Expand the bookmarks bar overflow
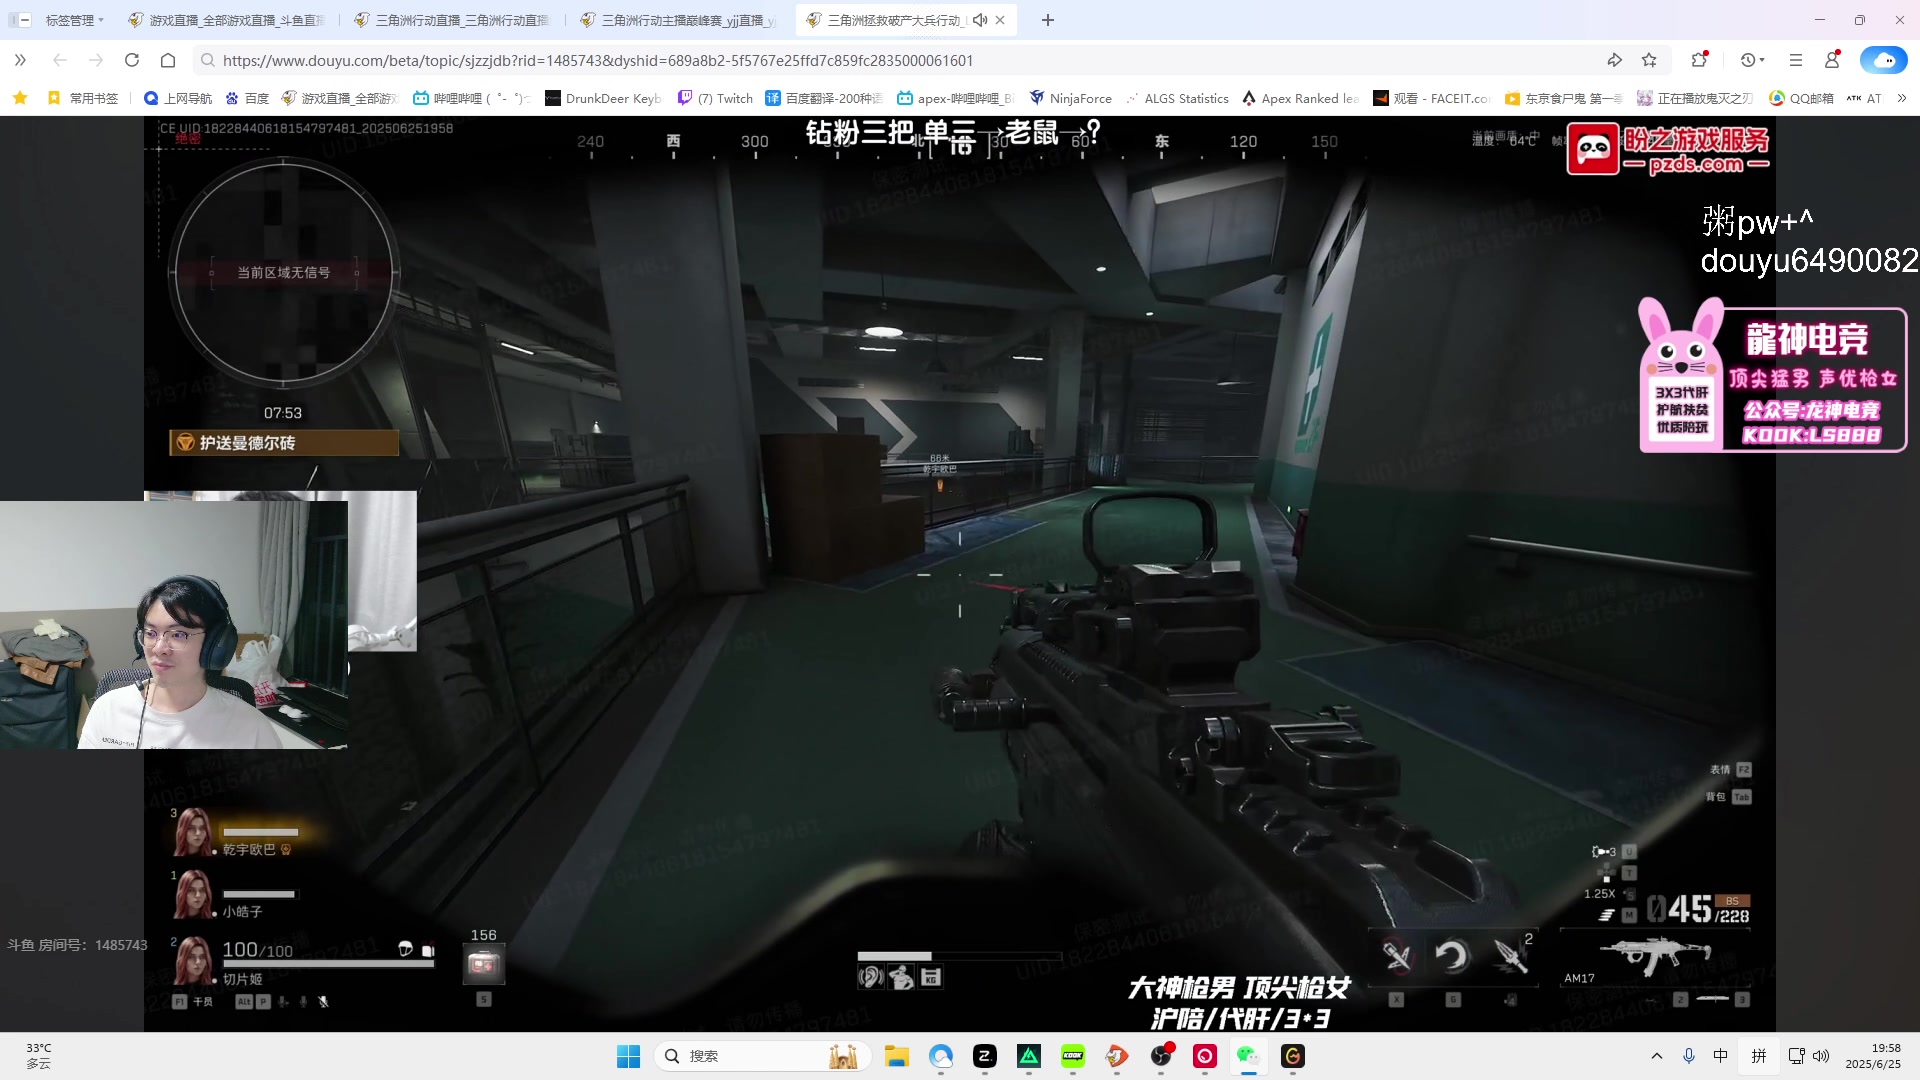Viewport: 1920px width, 1080px height. [1901, 98]
